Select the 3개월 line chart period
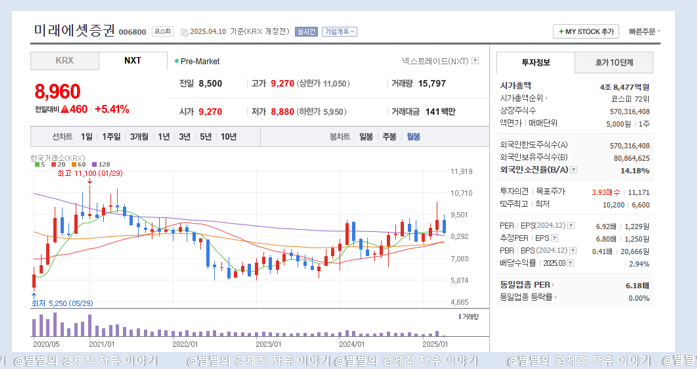Image resolution: width=697 pixels, height=369 pixels. pyautogui.click(x=139, y=137)
